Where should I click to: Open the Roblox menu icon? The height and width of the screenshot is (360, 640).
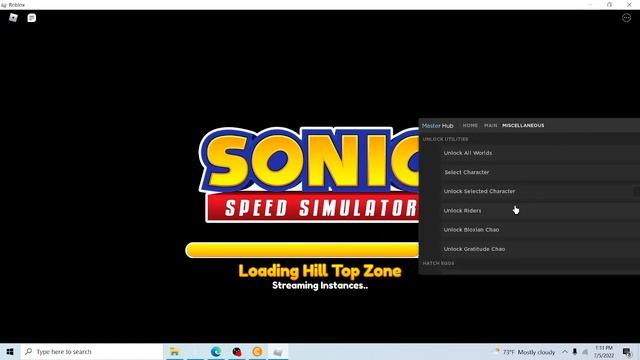[13, 18]
